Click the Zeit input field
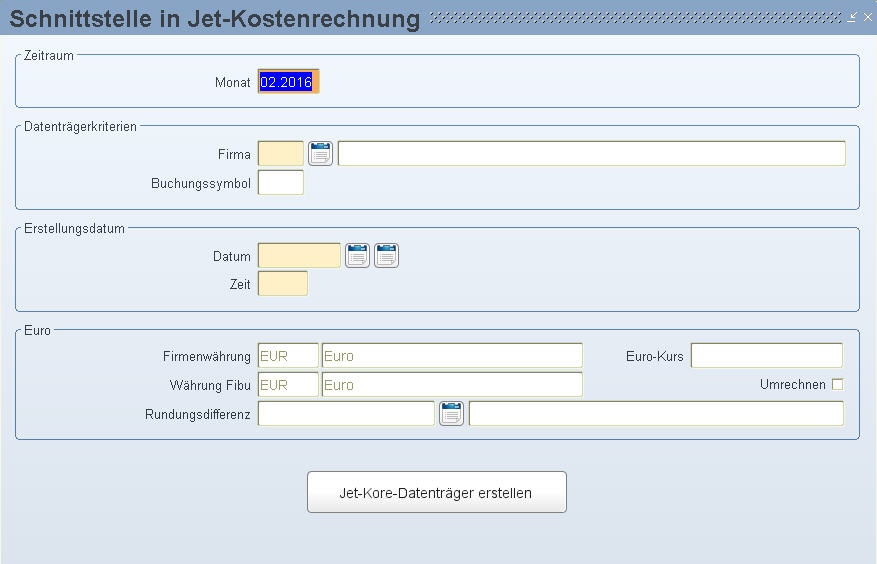Screen dimensions: 877x564 click(x=282, y=283)
